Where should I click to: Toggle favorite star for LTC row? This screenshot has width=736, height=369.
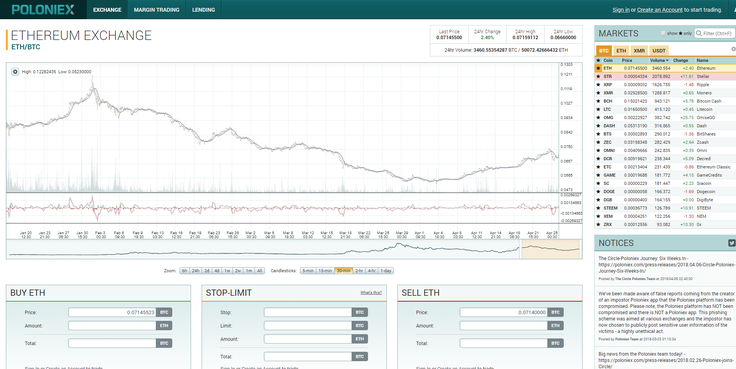pyautogui.click(x=598, y=109)
